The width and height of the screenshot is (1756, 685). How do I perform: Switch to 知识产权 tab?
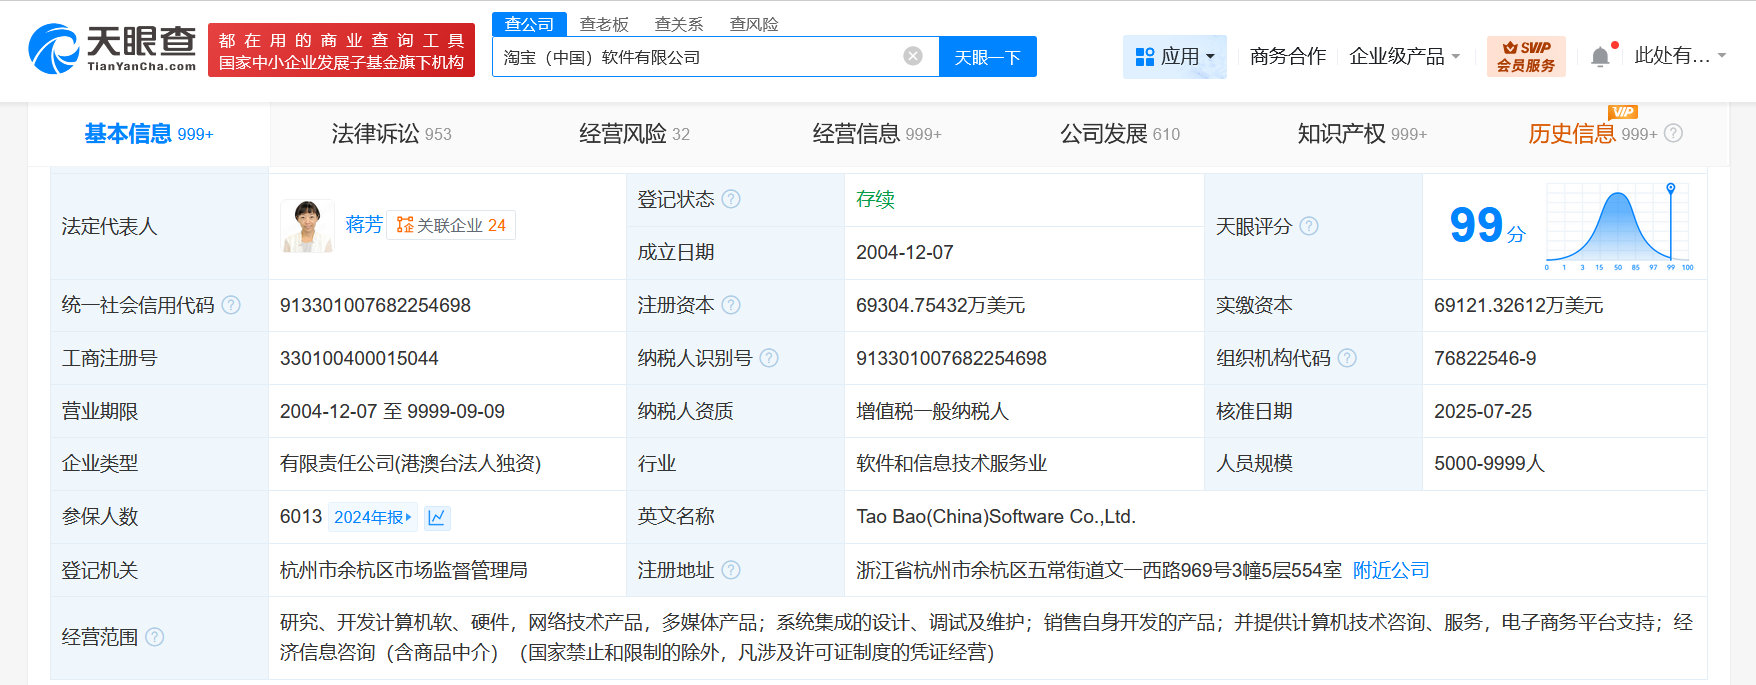click(x=1362, y=134)
